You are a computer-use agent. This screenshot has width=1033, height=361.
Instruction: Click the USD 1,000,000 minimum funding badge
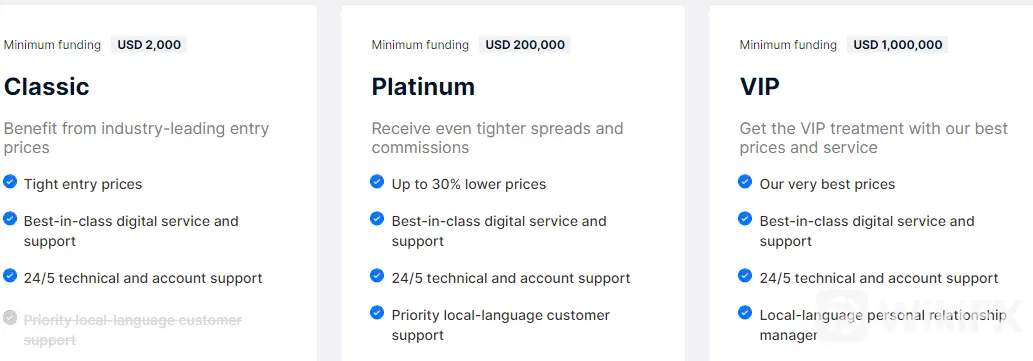coord(898,45)
